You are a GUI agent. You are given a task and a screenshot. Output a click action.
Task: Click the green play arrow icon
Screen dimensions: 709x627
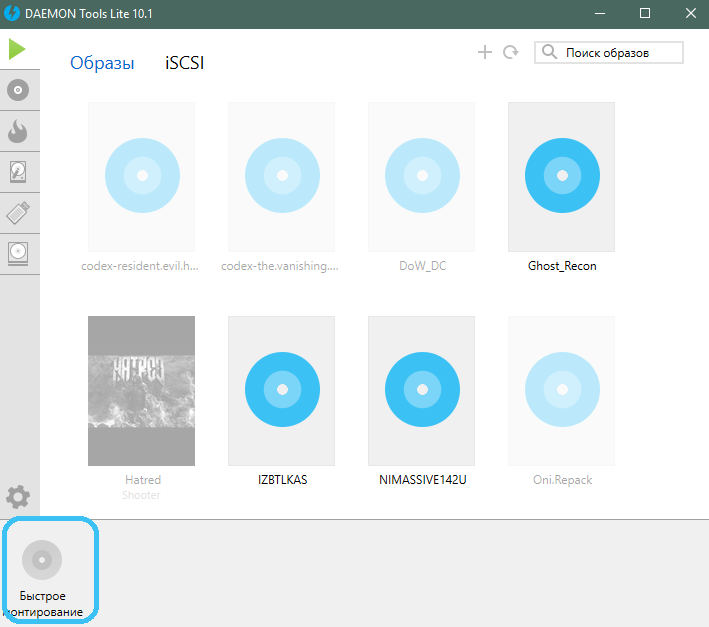click(17, 49)
